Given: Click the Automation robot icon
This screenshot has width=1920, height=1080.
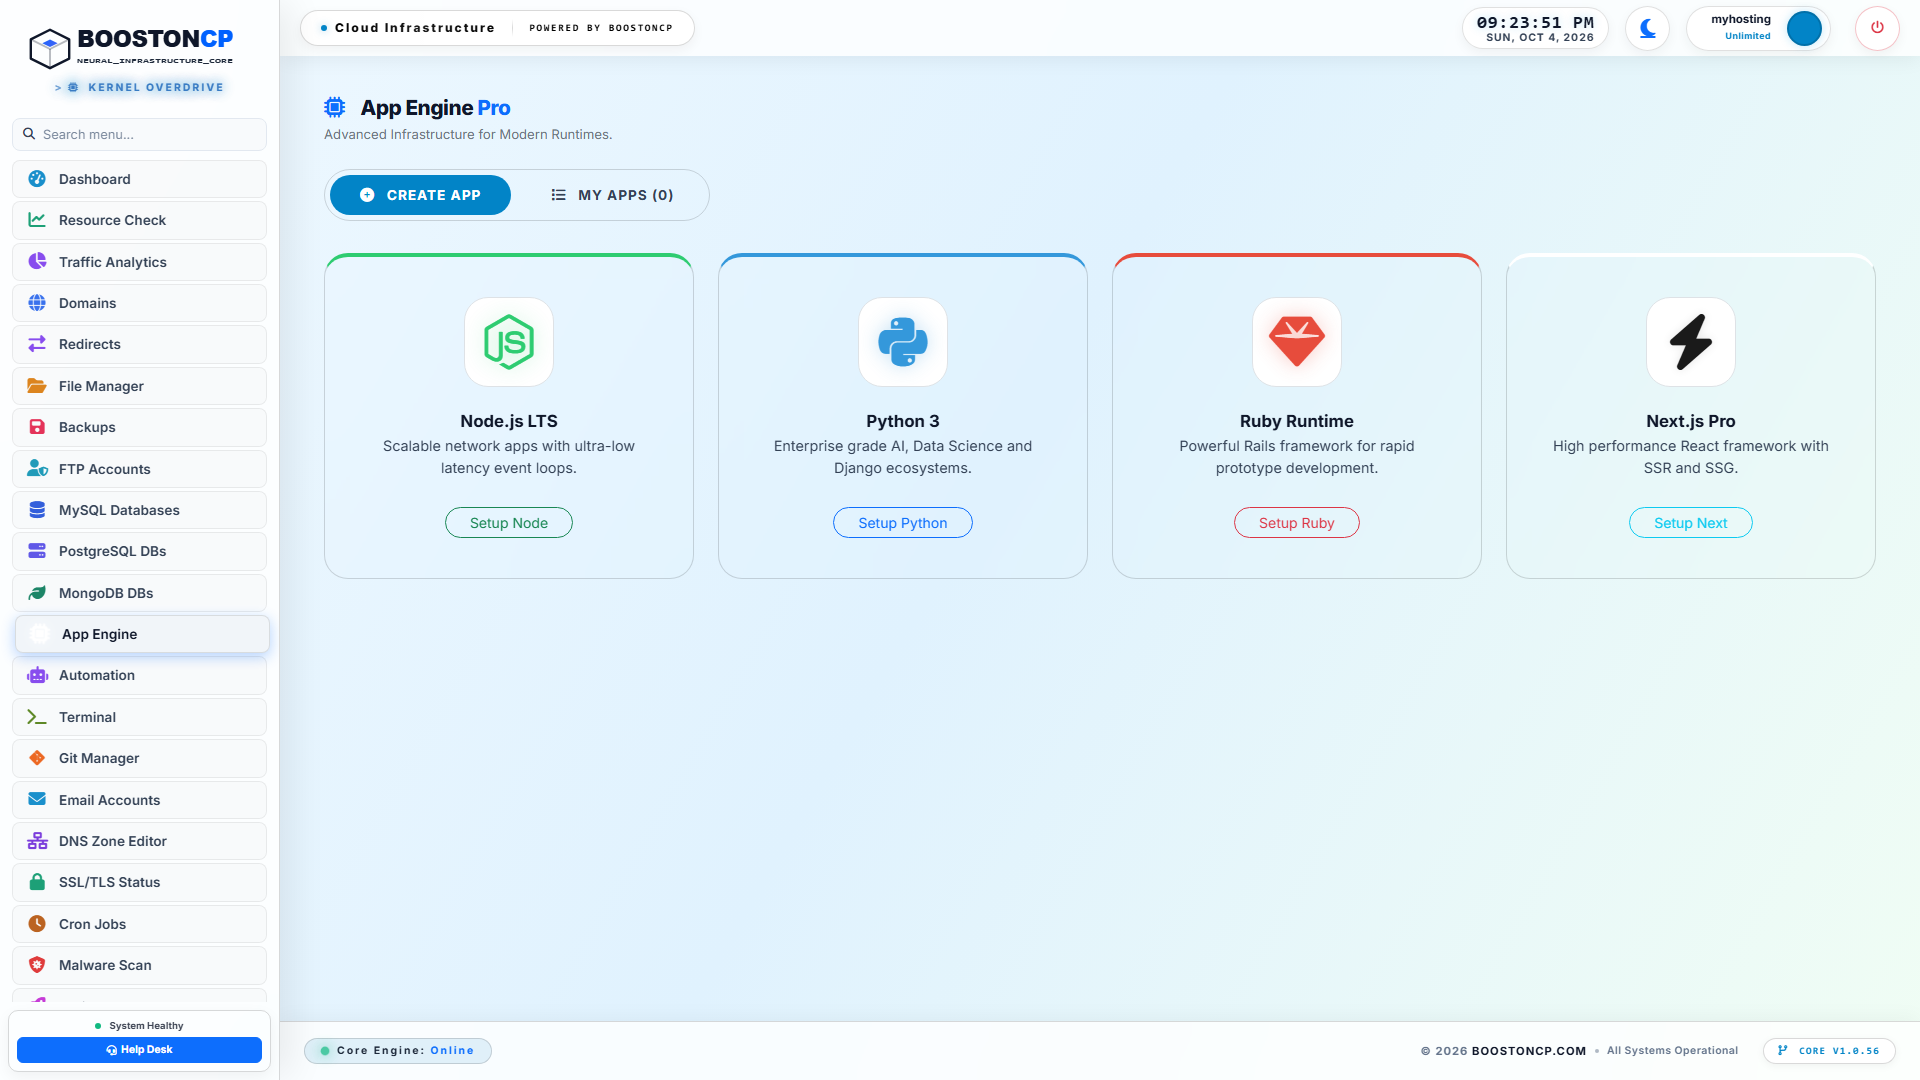Looking at the screenshot, I should [x=37, y=675].
